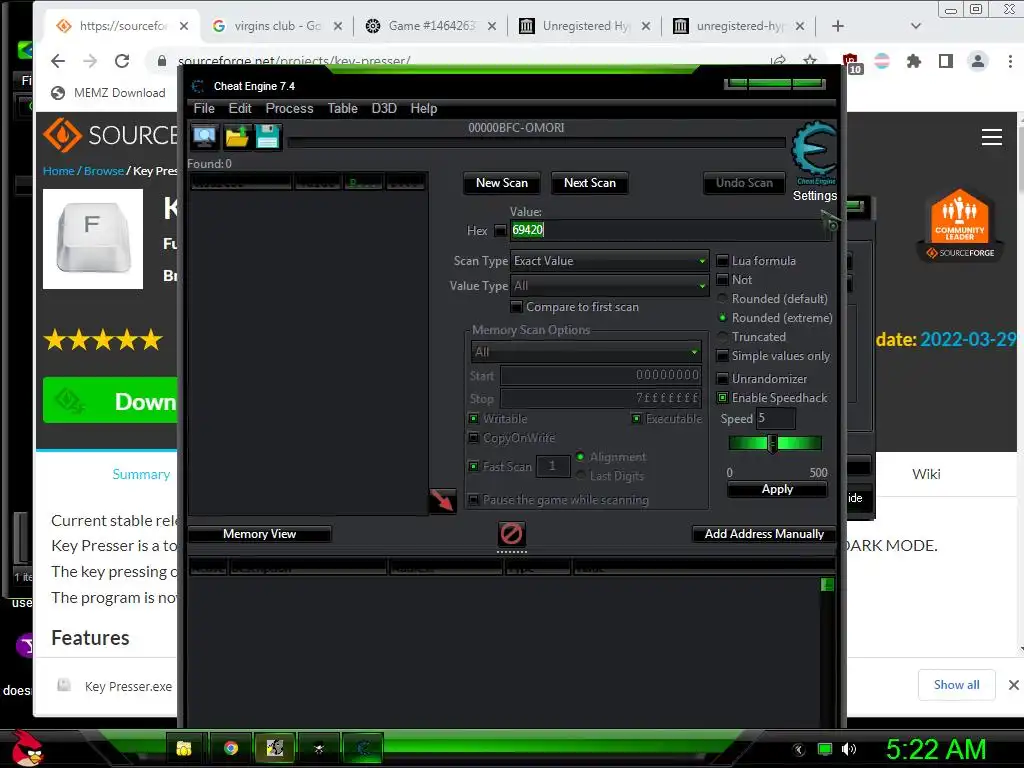Reload the Chrome page
The image size is (1024, 768).
(x=122, y=61)
